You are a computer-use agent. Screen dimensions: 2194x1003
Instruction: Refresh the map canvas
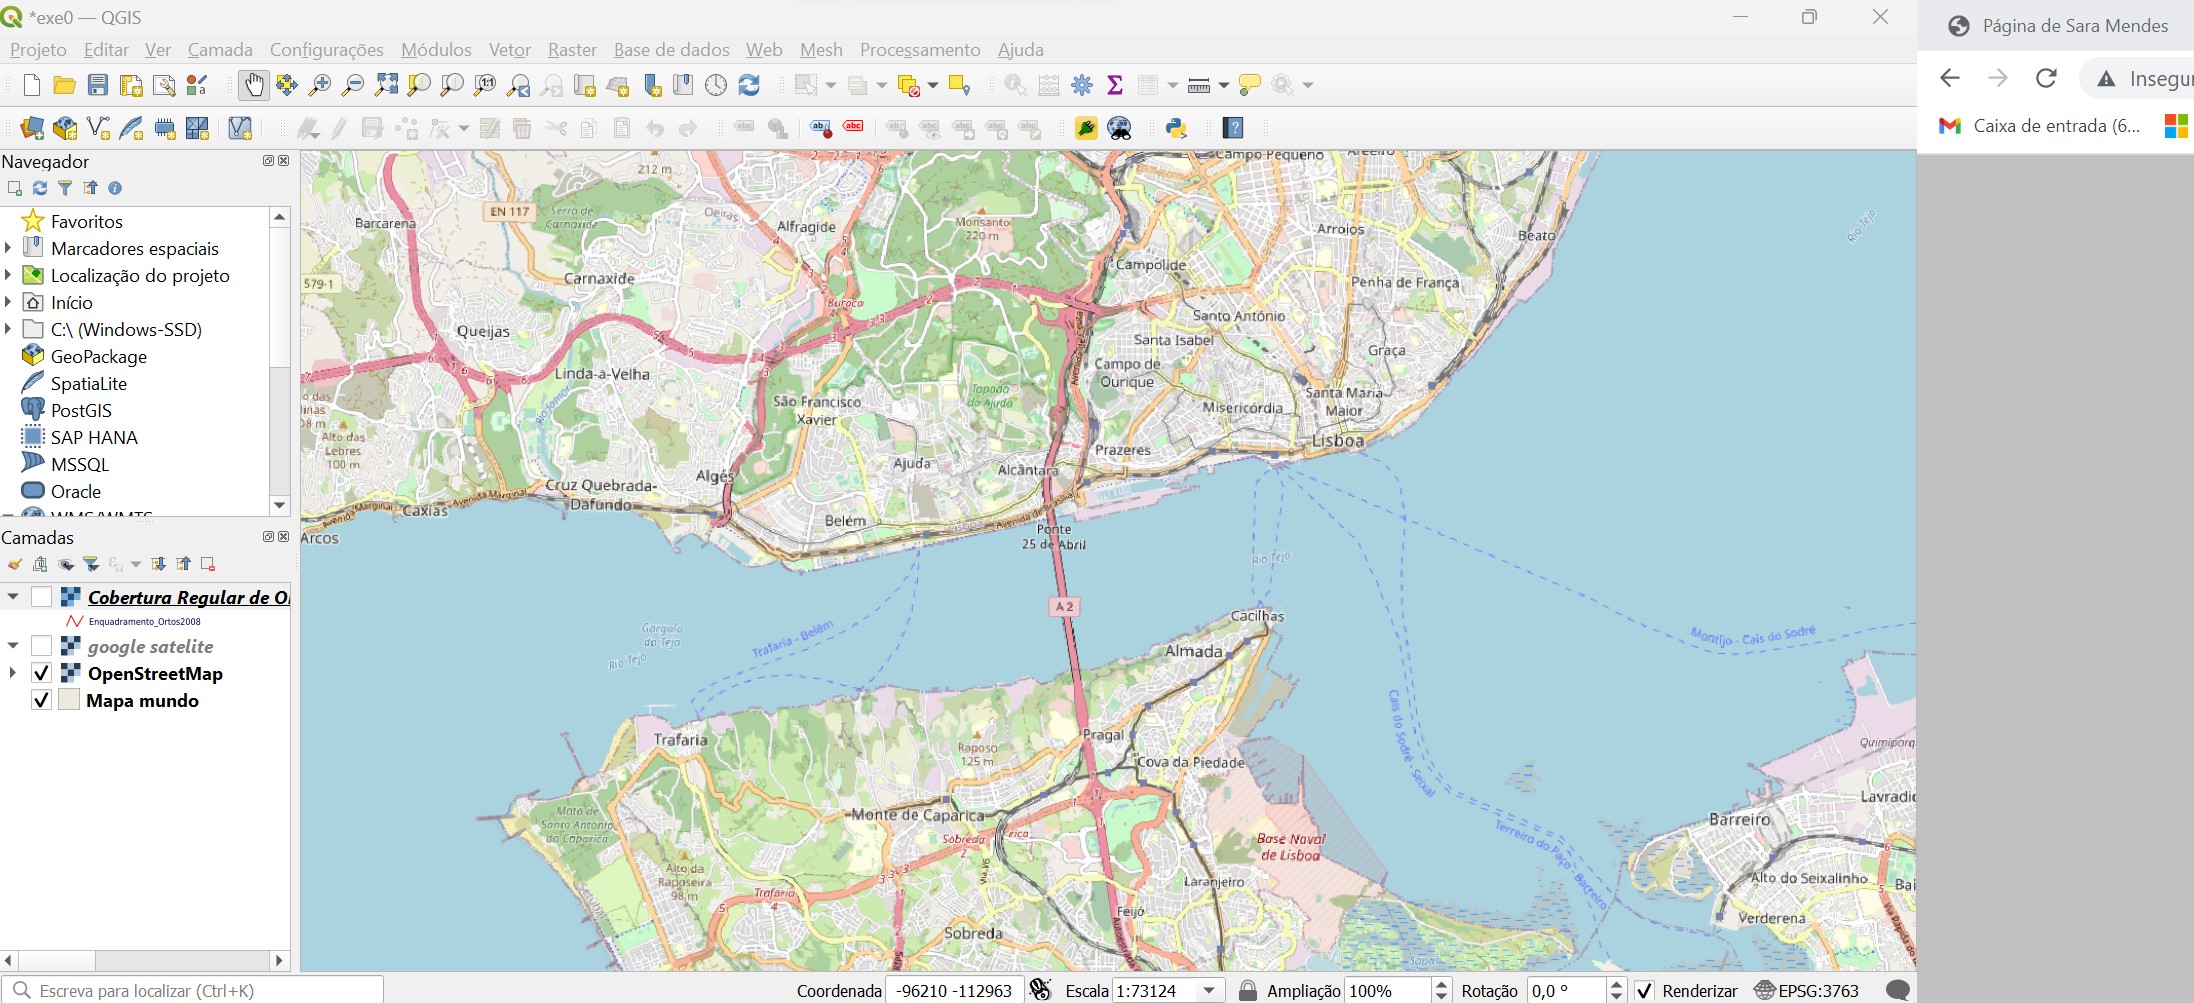(749, 86)
